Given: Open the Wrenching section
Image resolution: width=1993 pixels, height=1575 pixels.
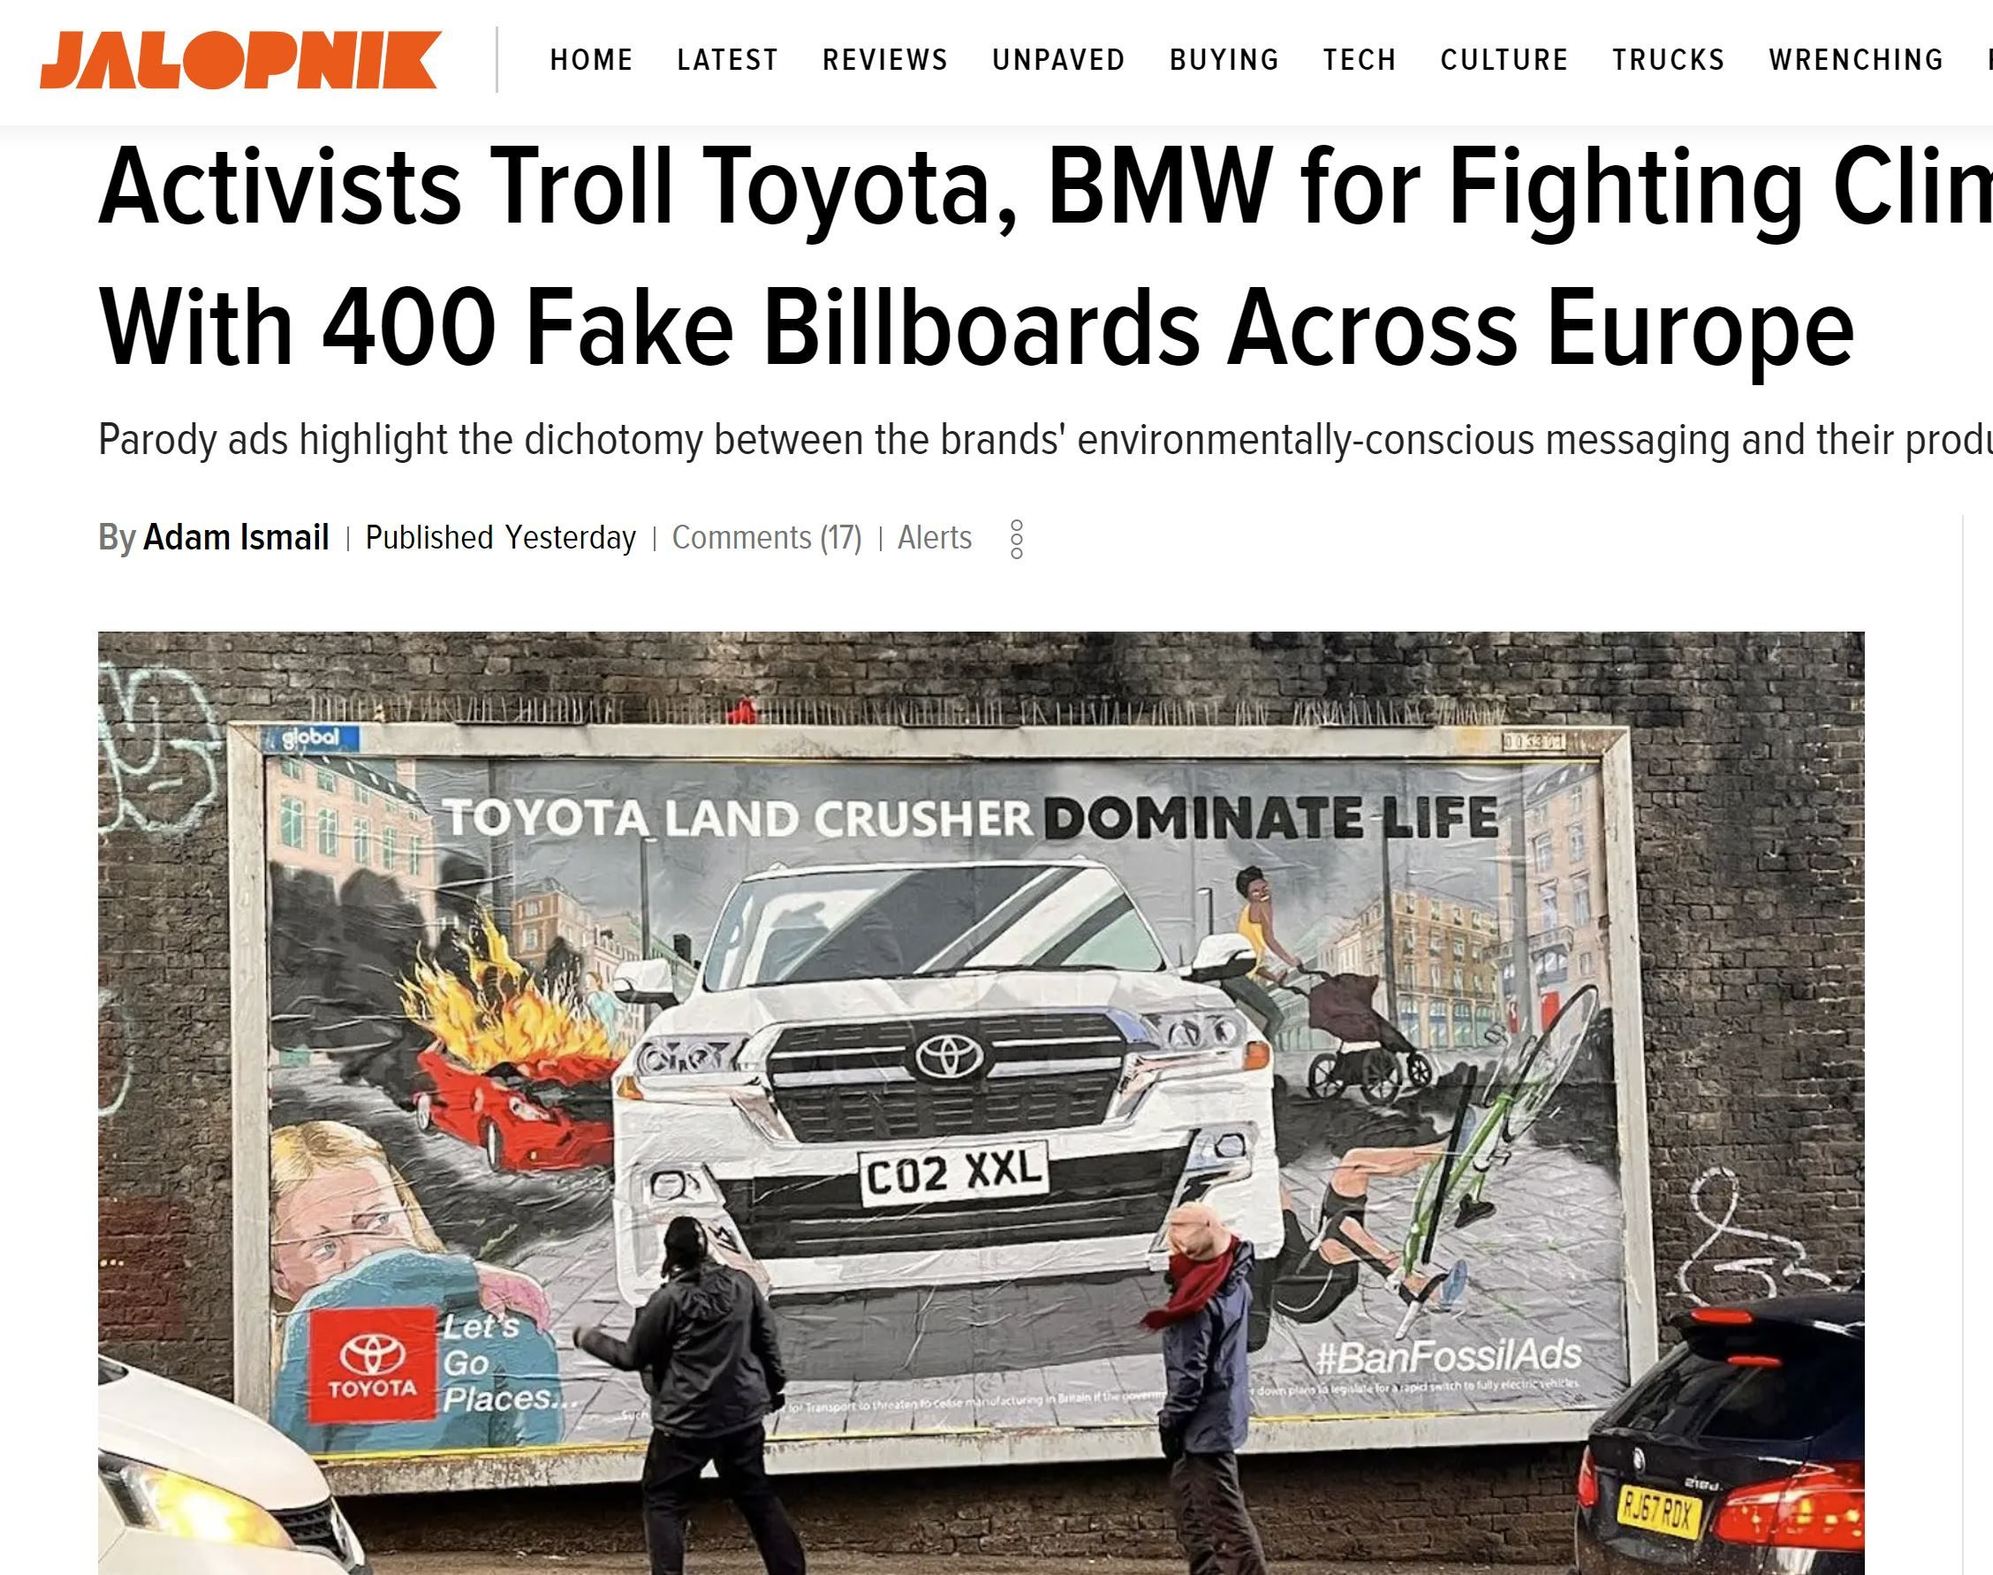Looking at the screenshot, I should [1856, 60].
